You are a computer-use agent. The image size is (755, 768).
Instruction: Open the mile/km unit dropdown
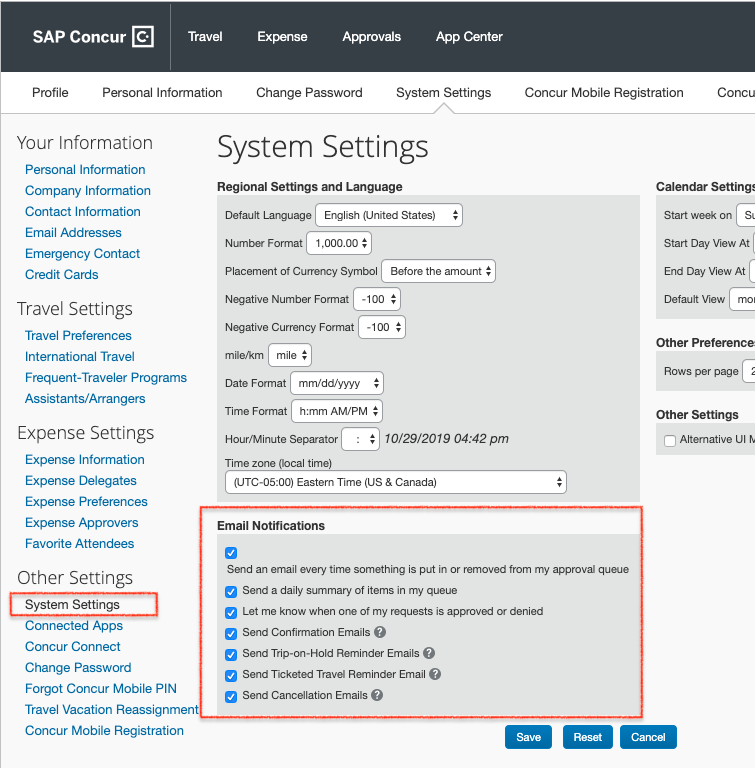(290, 355)
